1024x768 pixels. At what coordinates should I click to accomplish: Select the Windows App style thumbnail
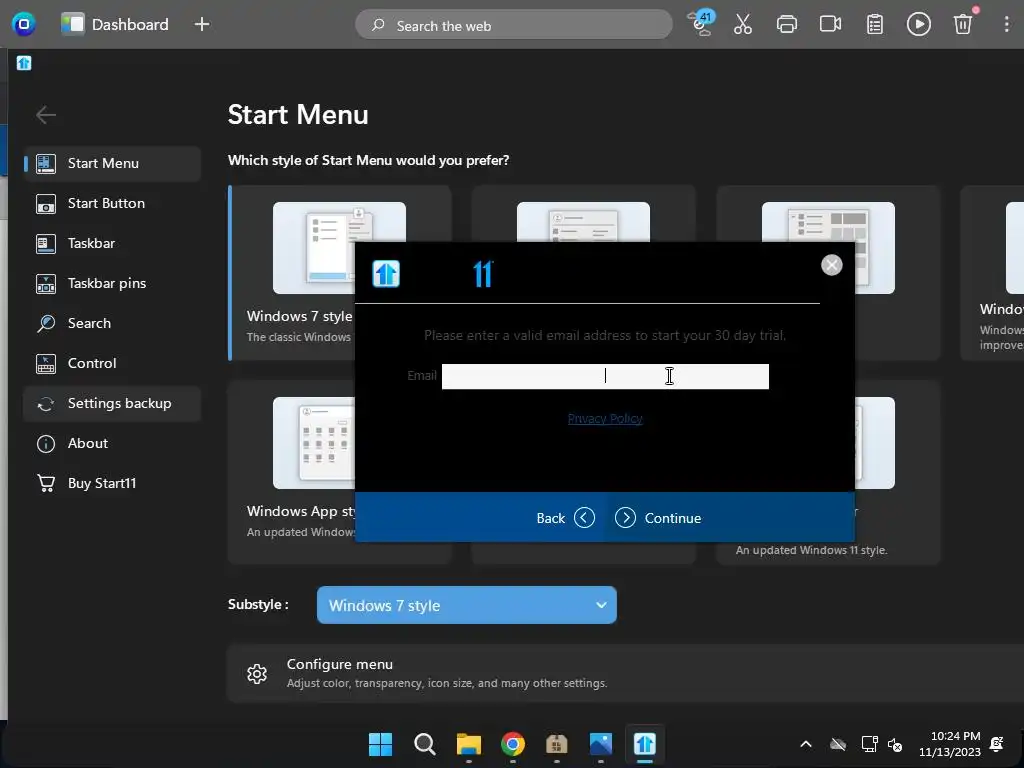click(x=314, y=443)
